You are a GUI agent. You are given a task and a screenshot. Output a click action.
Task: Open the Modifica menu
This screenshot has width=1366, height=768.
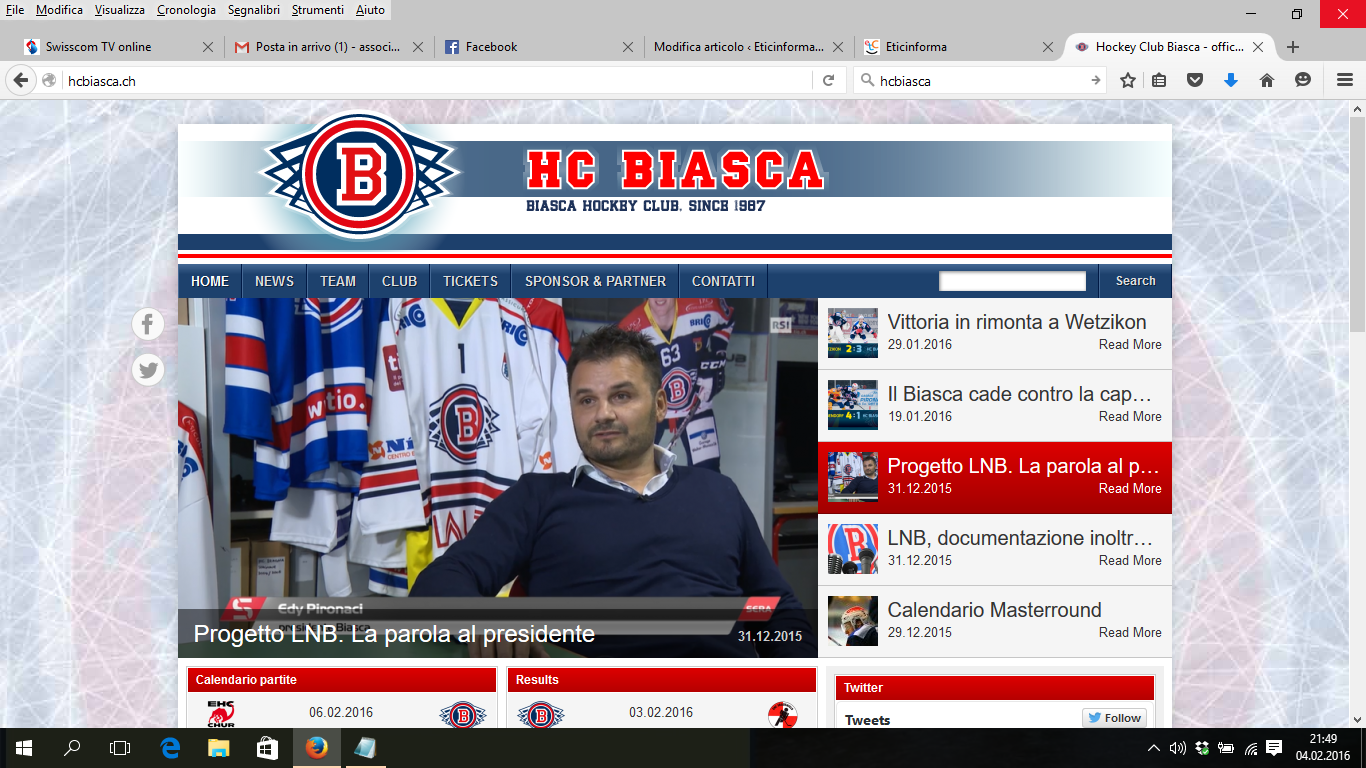pos(59,10)
